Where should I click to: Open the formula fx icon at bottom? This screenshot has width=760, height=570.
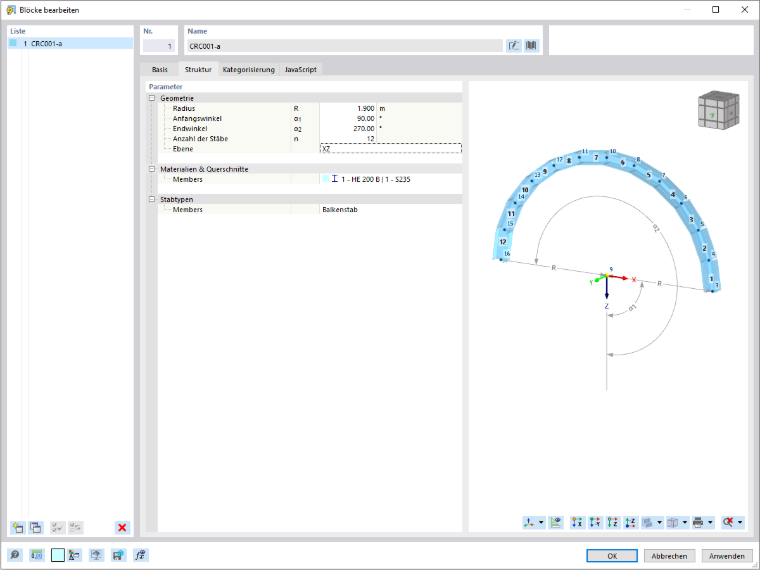click(x=141, y=555)
